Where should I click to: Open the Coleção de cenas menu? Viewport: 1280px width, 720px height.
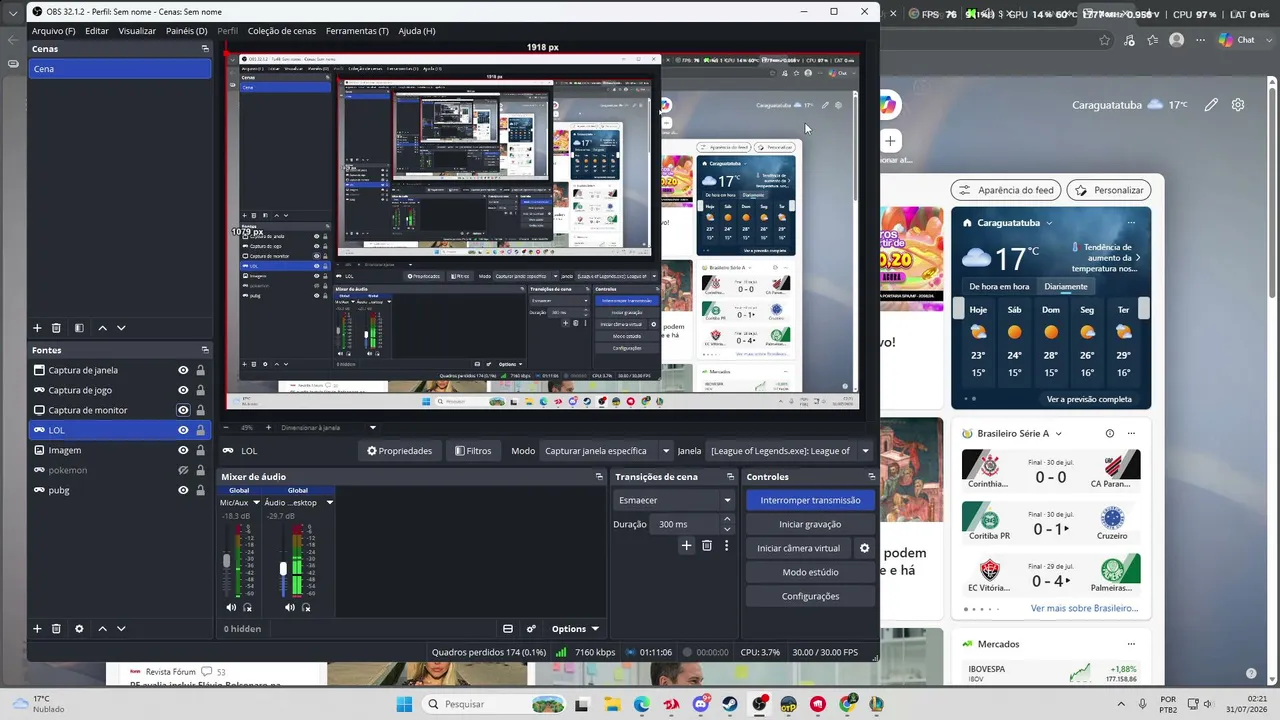tap(282, 31)
